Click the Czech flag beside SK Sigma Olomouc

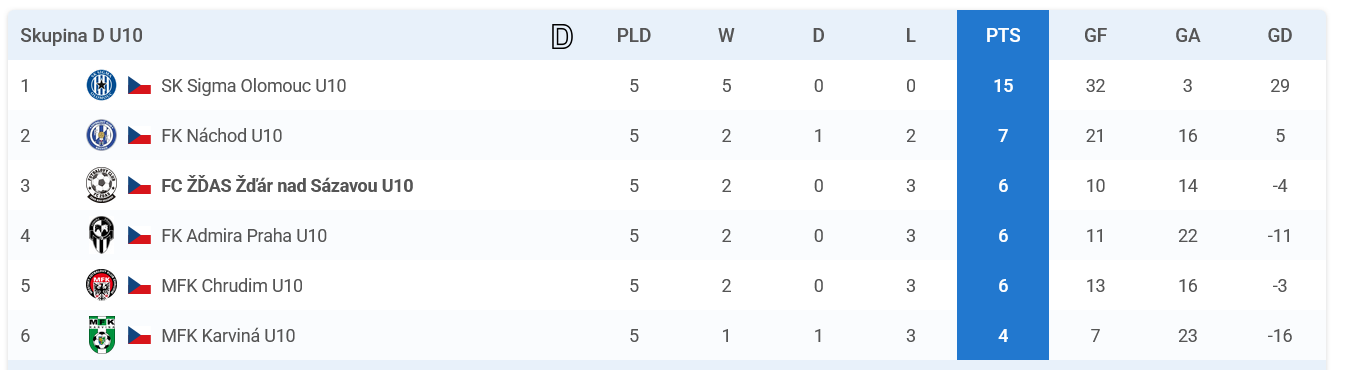139,86
